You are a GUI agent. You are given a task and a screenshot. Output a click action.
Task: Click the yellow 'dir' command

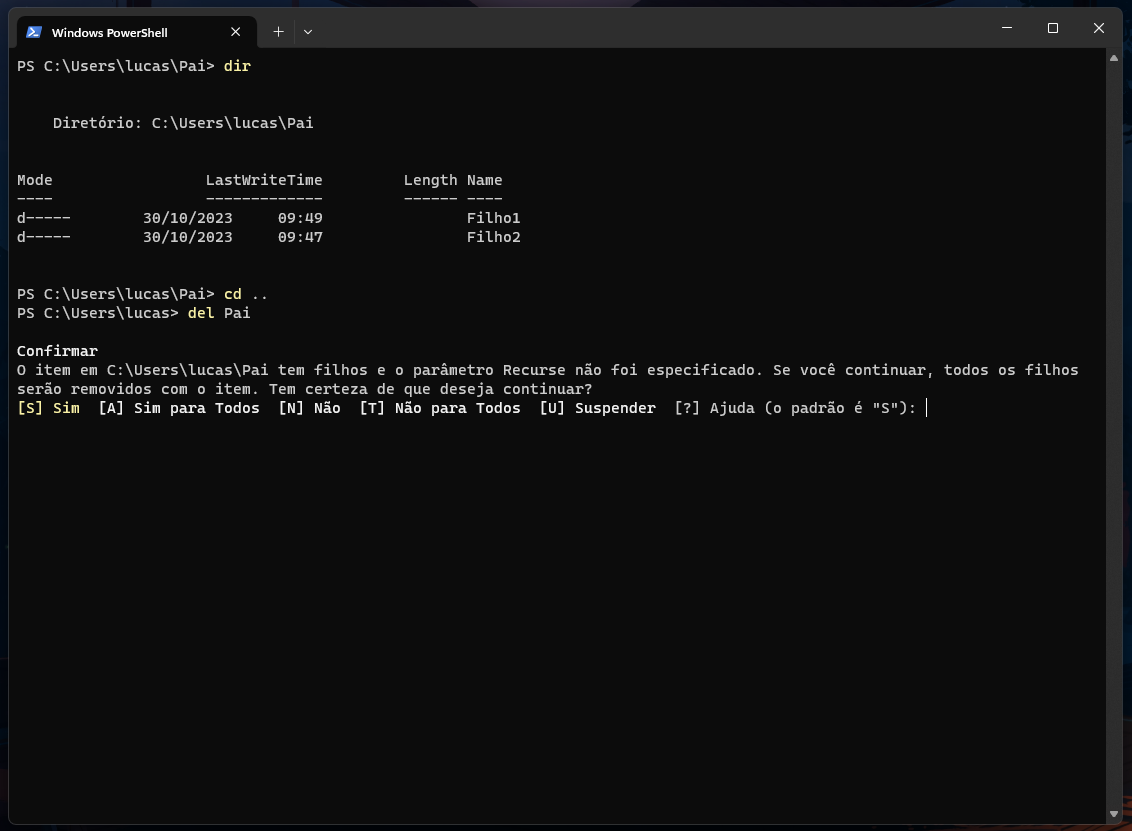pyautogui.click(x=238, y=66)
